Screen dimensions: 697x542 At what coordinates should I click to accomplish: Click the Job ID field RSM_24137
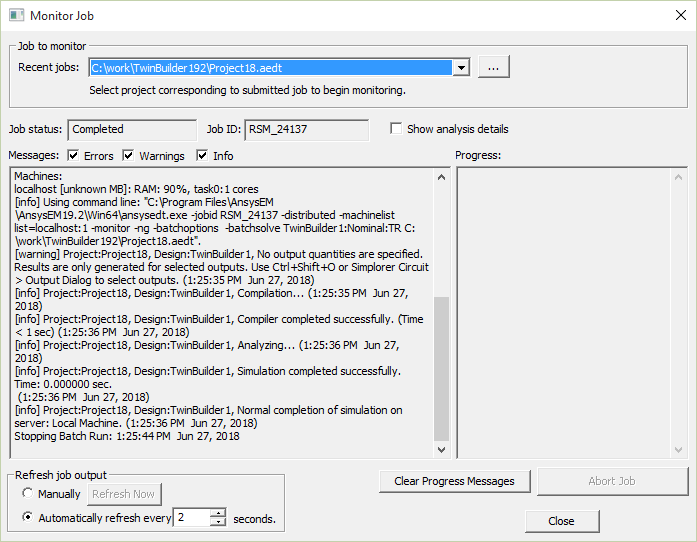[306, 129]
